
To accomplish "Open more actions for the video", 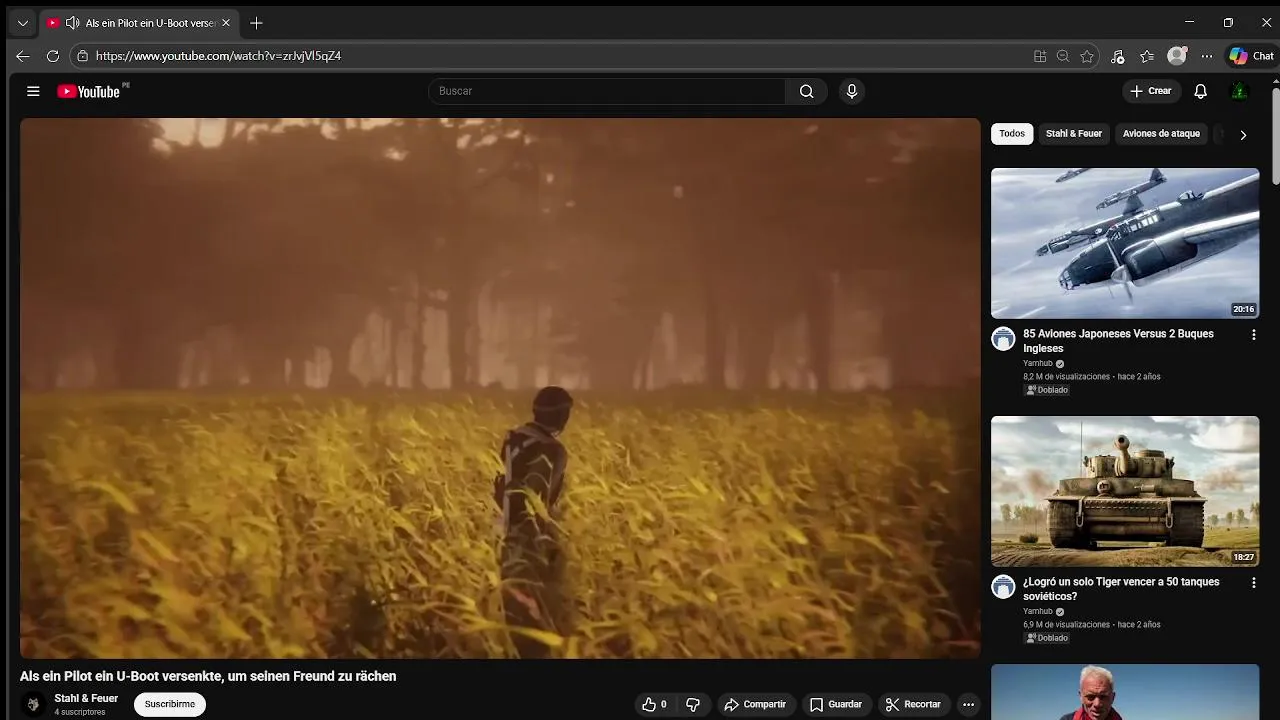I will tap(968, 704).
